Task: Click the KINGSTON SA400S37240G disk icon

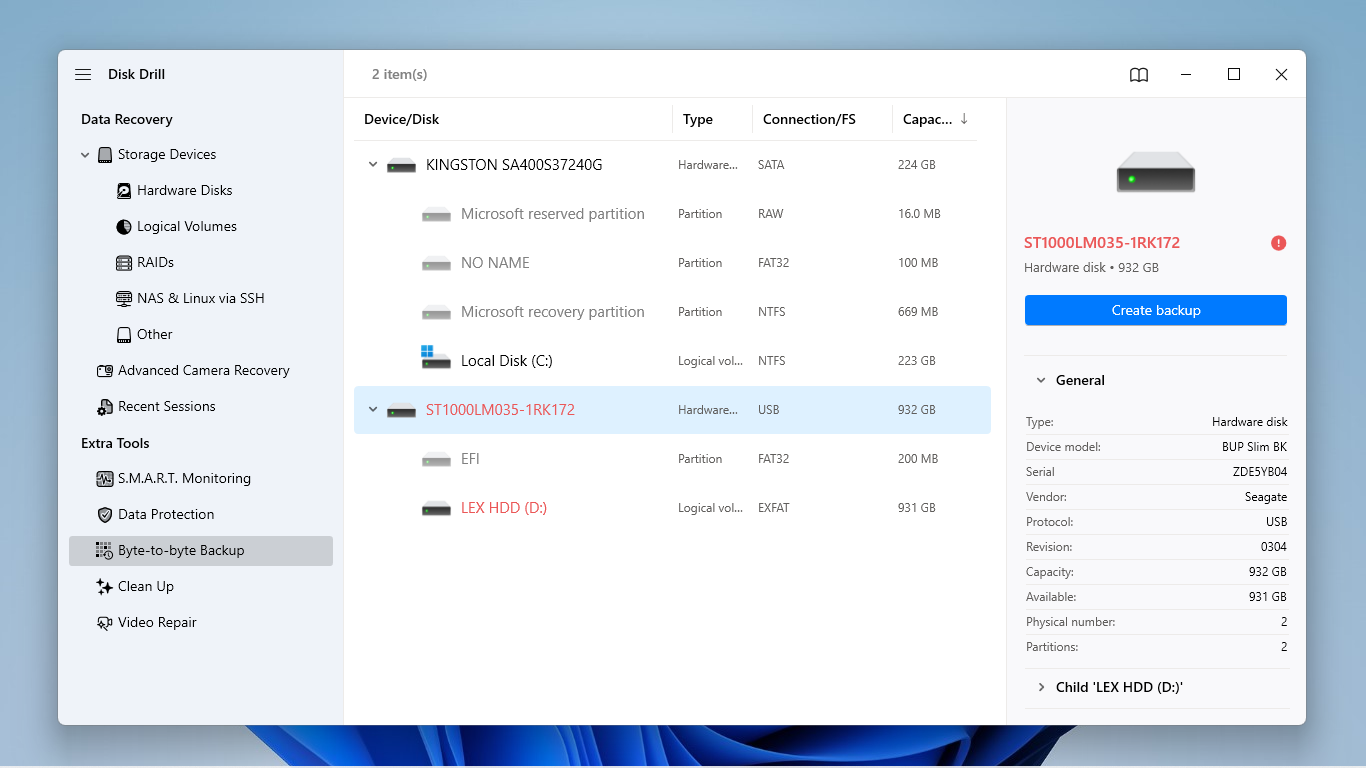Action: point(401,165)
